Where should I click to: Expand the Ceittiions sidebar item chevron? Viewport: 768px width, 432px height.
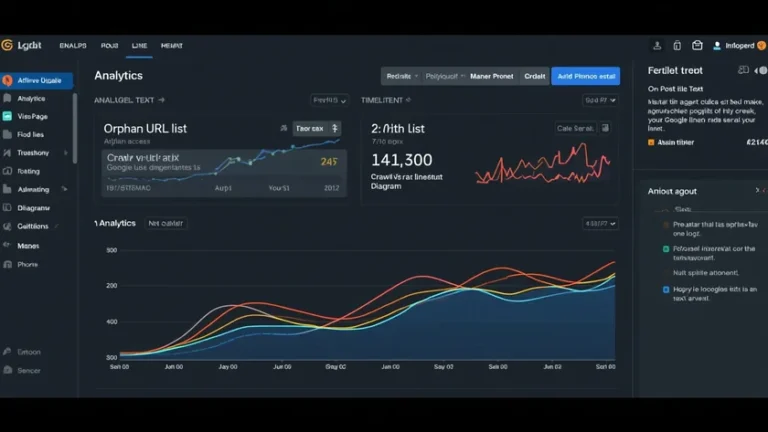pos(57,226)
